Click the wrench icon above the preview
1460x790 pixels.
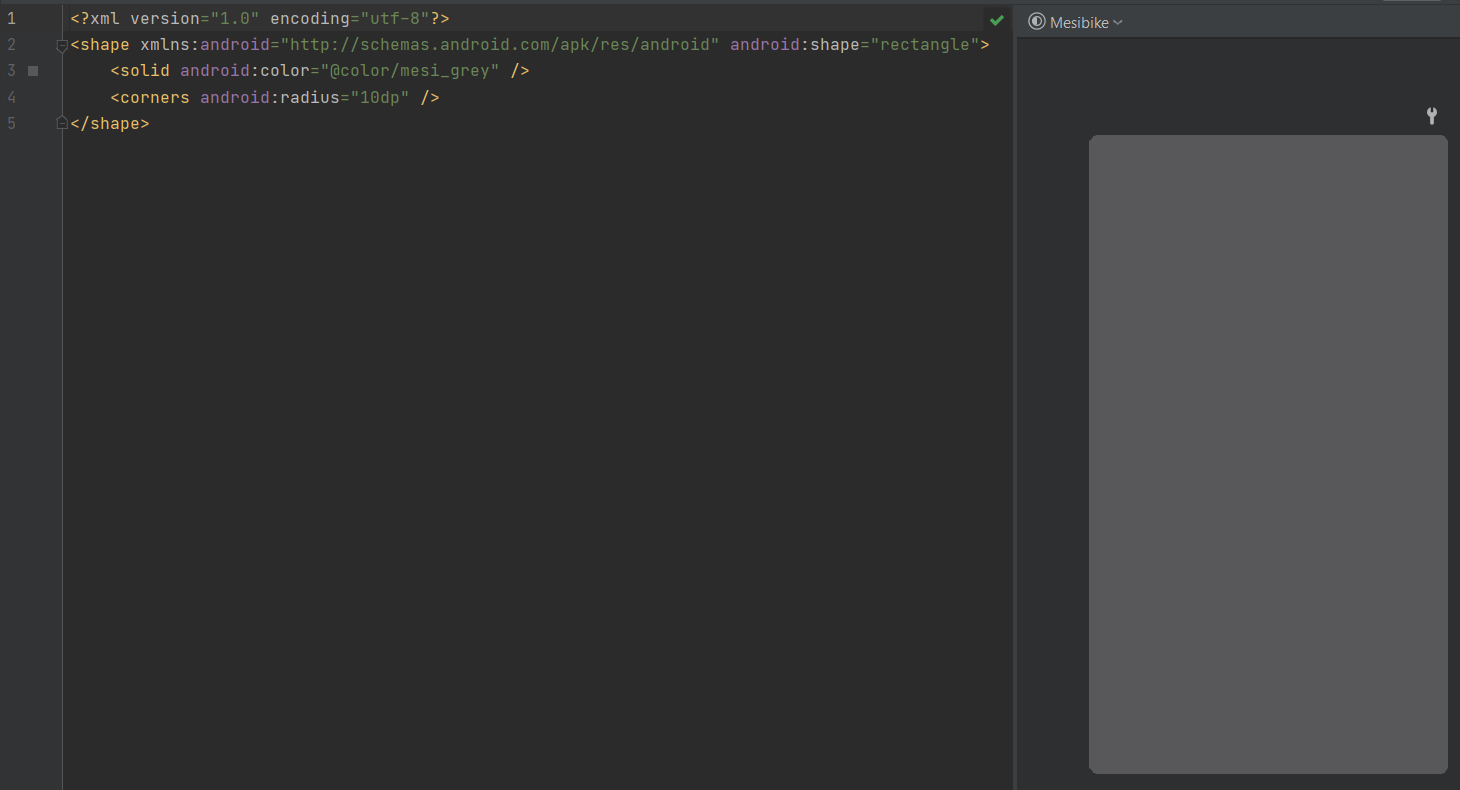[x=1432, y=116]
